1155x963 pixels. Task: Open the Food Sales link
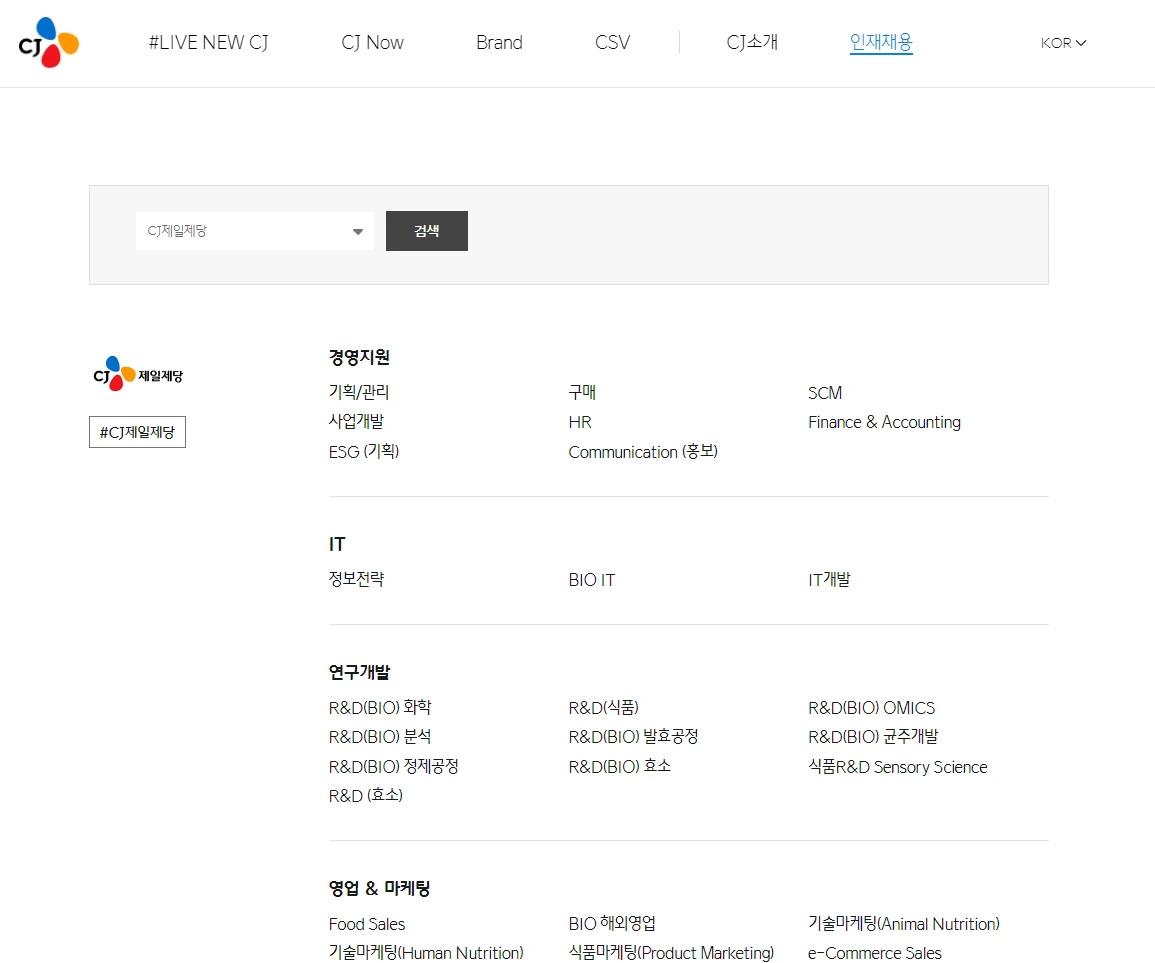(x=367, y=924)
